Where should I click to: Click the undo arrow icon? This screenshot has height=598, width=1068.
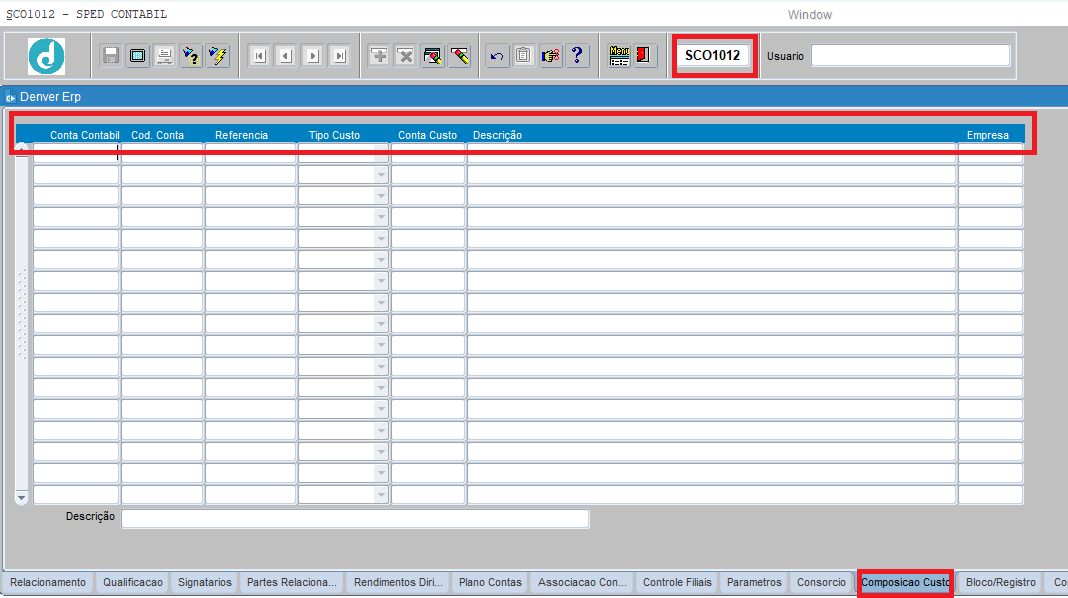click(497, 56)
